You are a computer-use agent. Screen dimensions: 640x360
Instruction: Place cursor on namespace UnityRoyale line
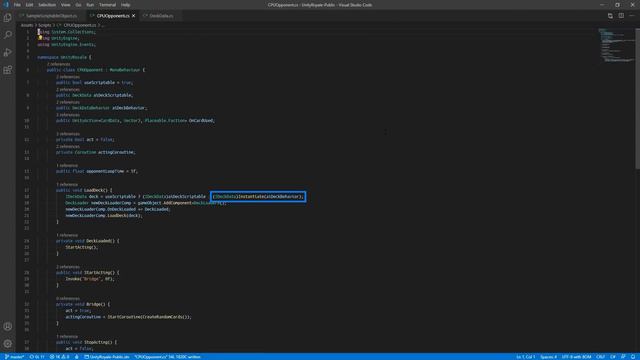[x=64, y=57]
